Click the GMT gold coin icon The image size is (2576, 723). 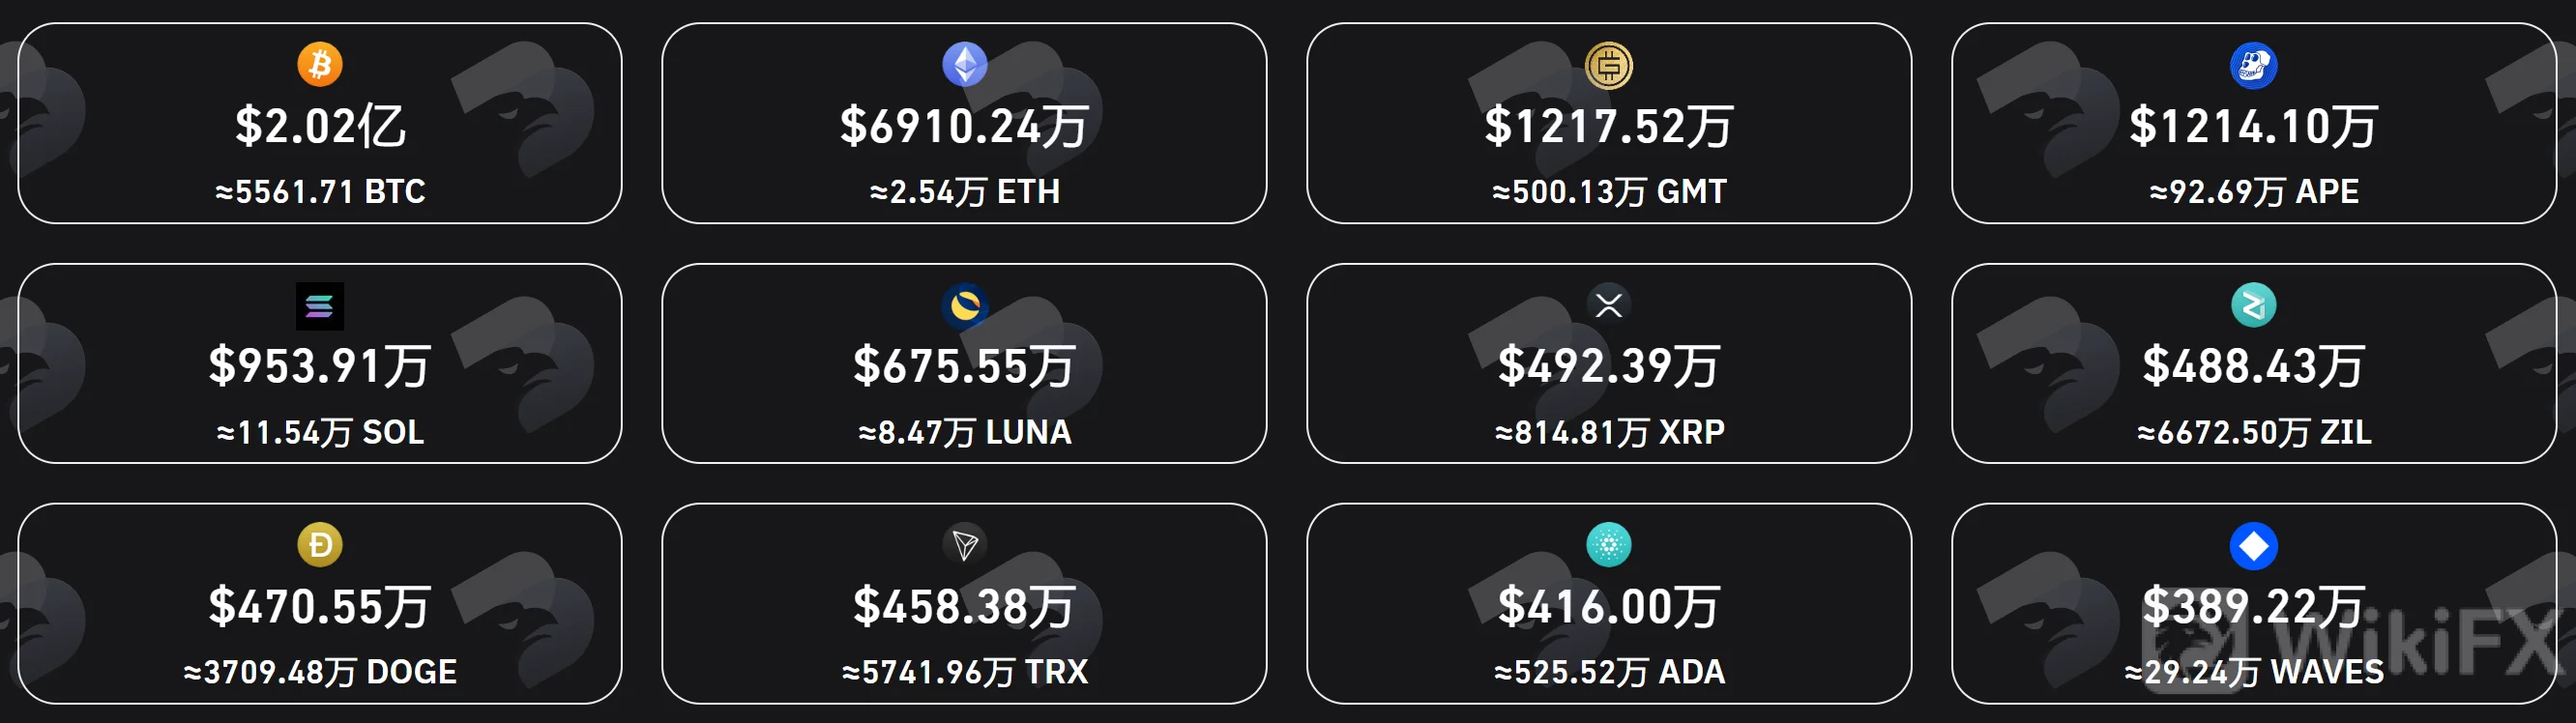pos(1609,66)
